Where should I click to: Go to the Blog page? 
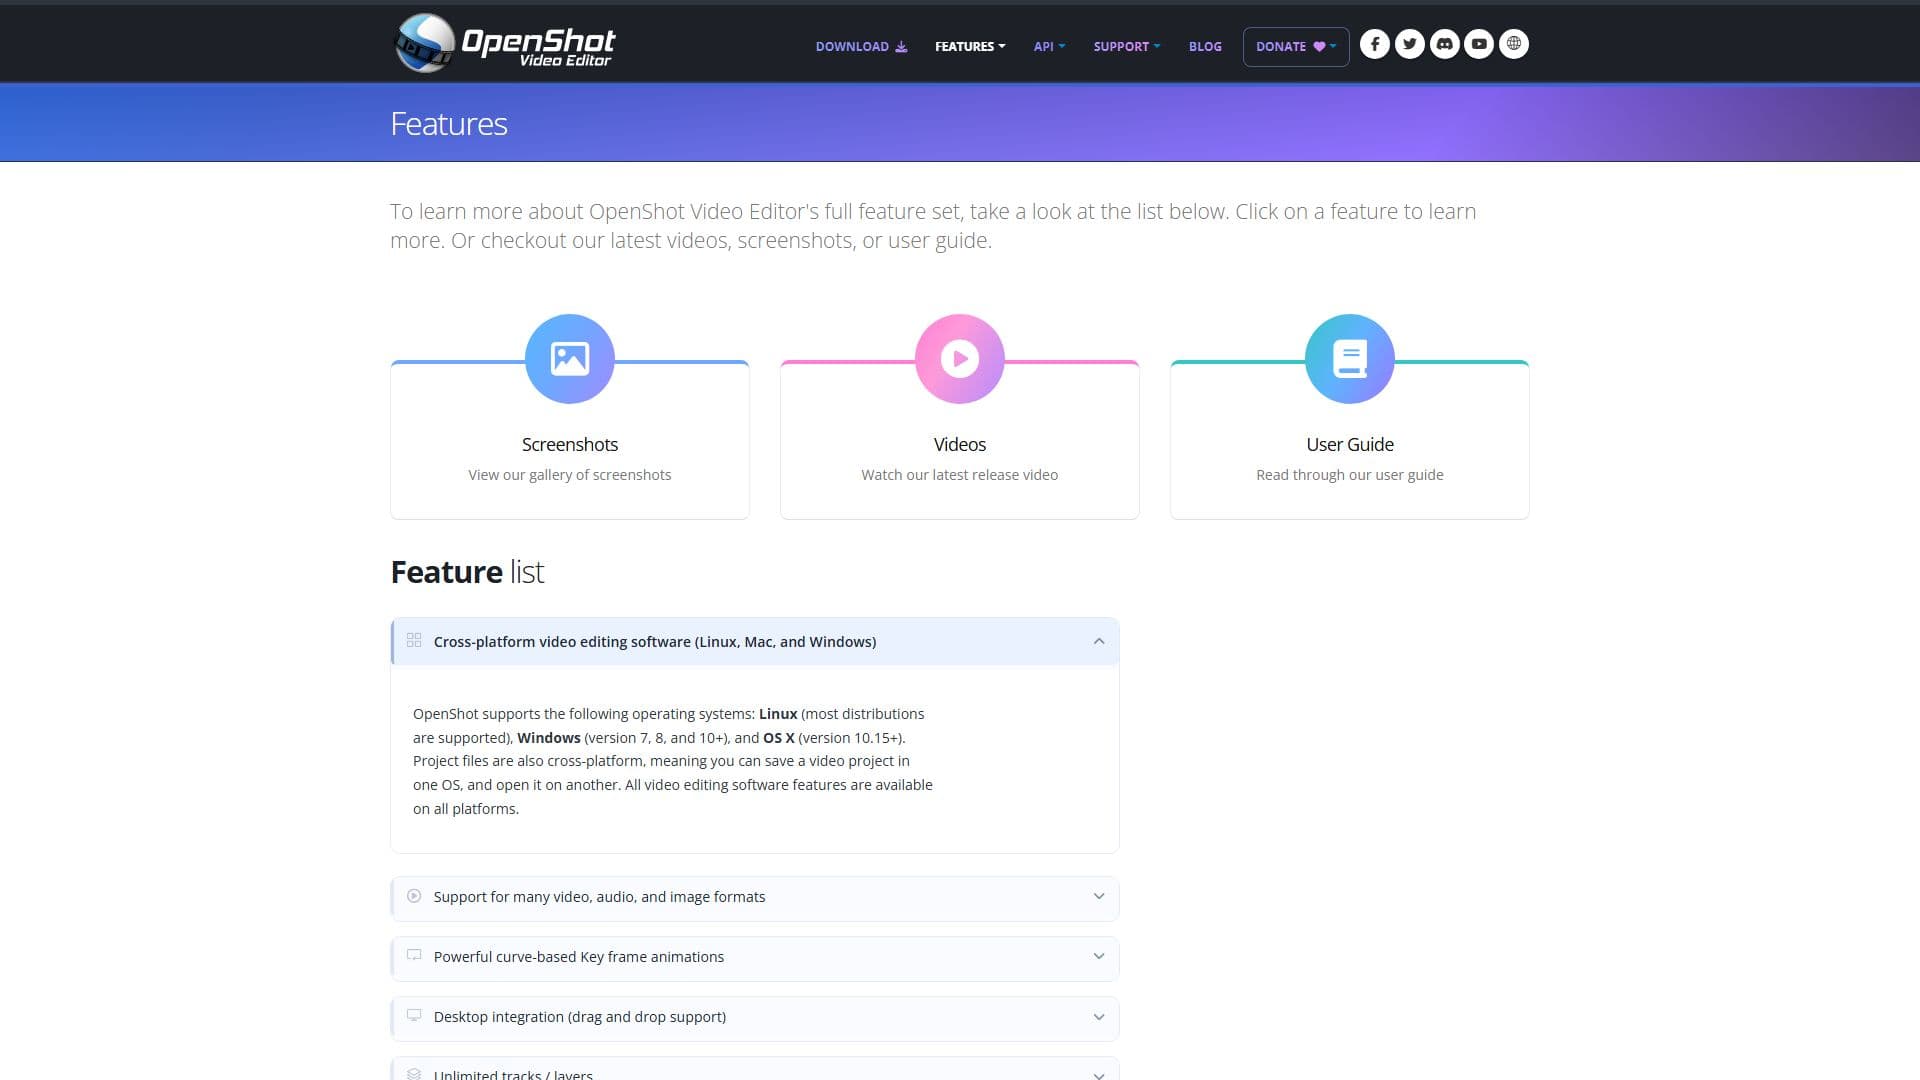click(1205, 47)
